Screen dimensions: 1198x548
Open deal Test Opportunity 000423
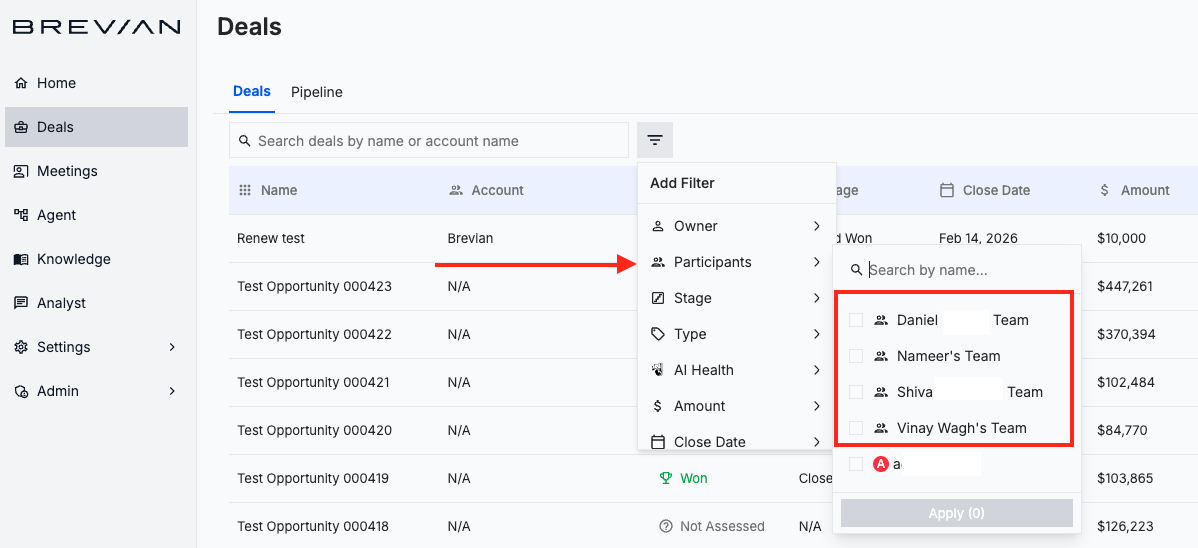click(315, 287)
